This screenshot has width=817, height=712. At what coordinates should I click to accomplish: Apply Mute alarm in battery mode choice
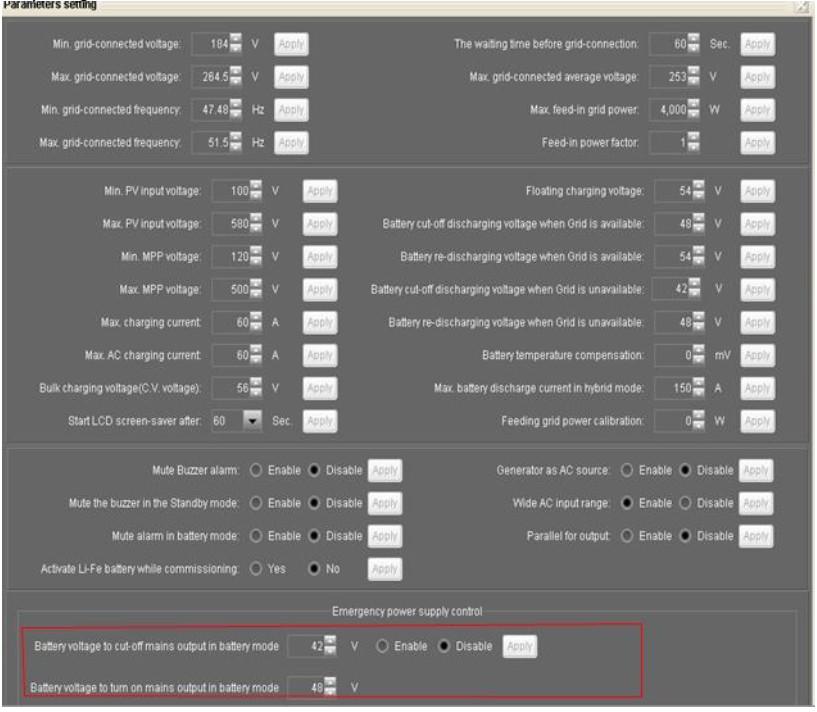point(385,536)
